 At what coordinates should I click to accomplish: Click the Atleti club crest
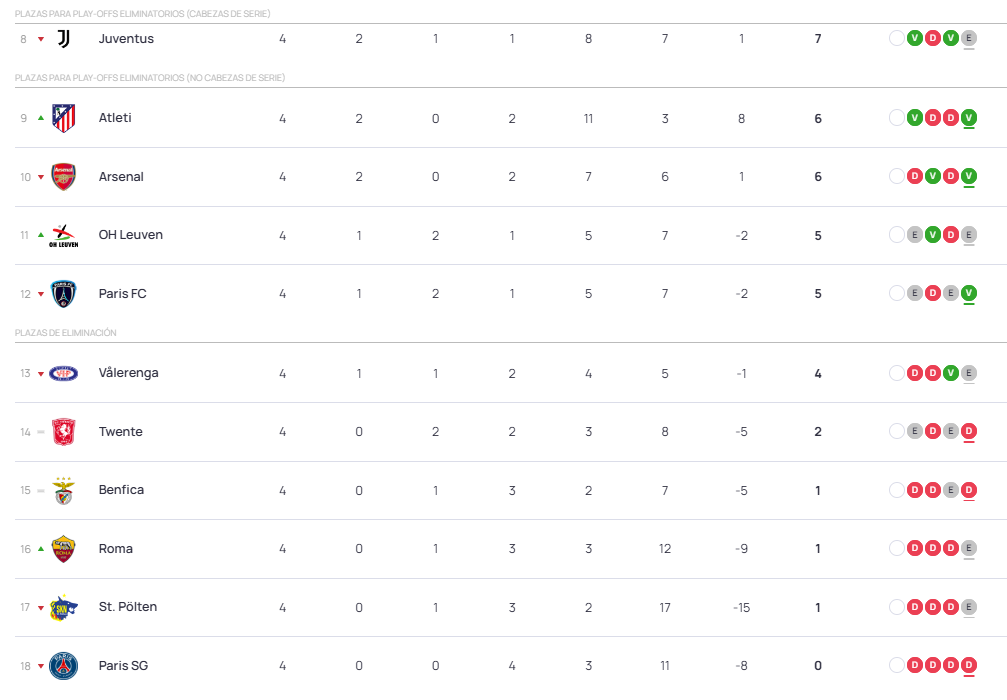point(64,118)
